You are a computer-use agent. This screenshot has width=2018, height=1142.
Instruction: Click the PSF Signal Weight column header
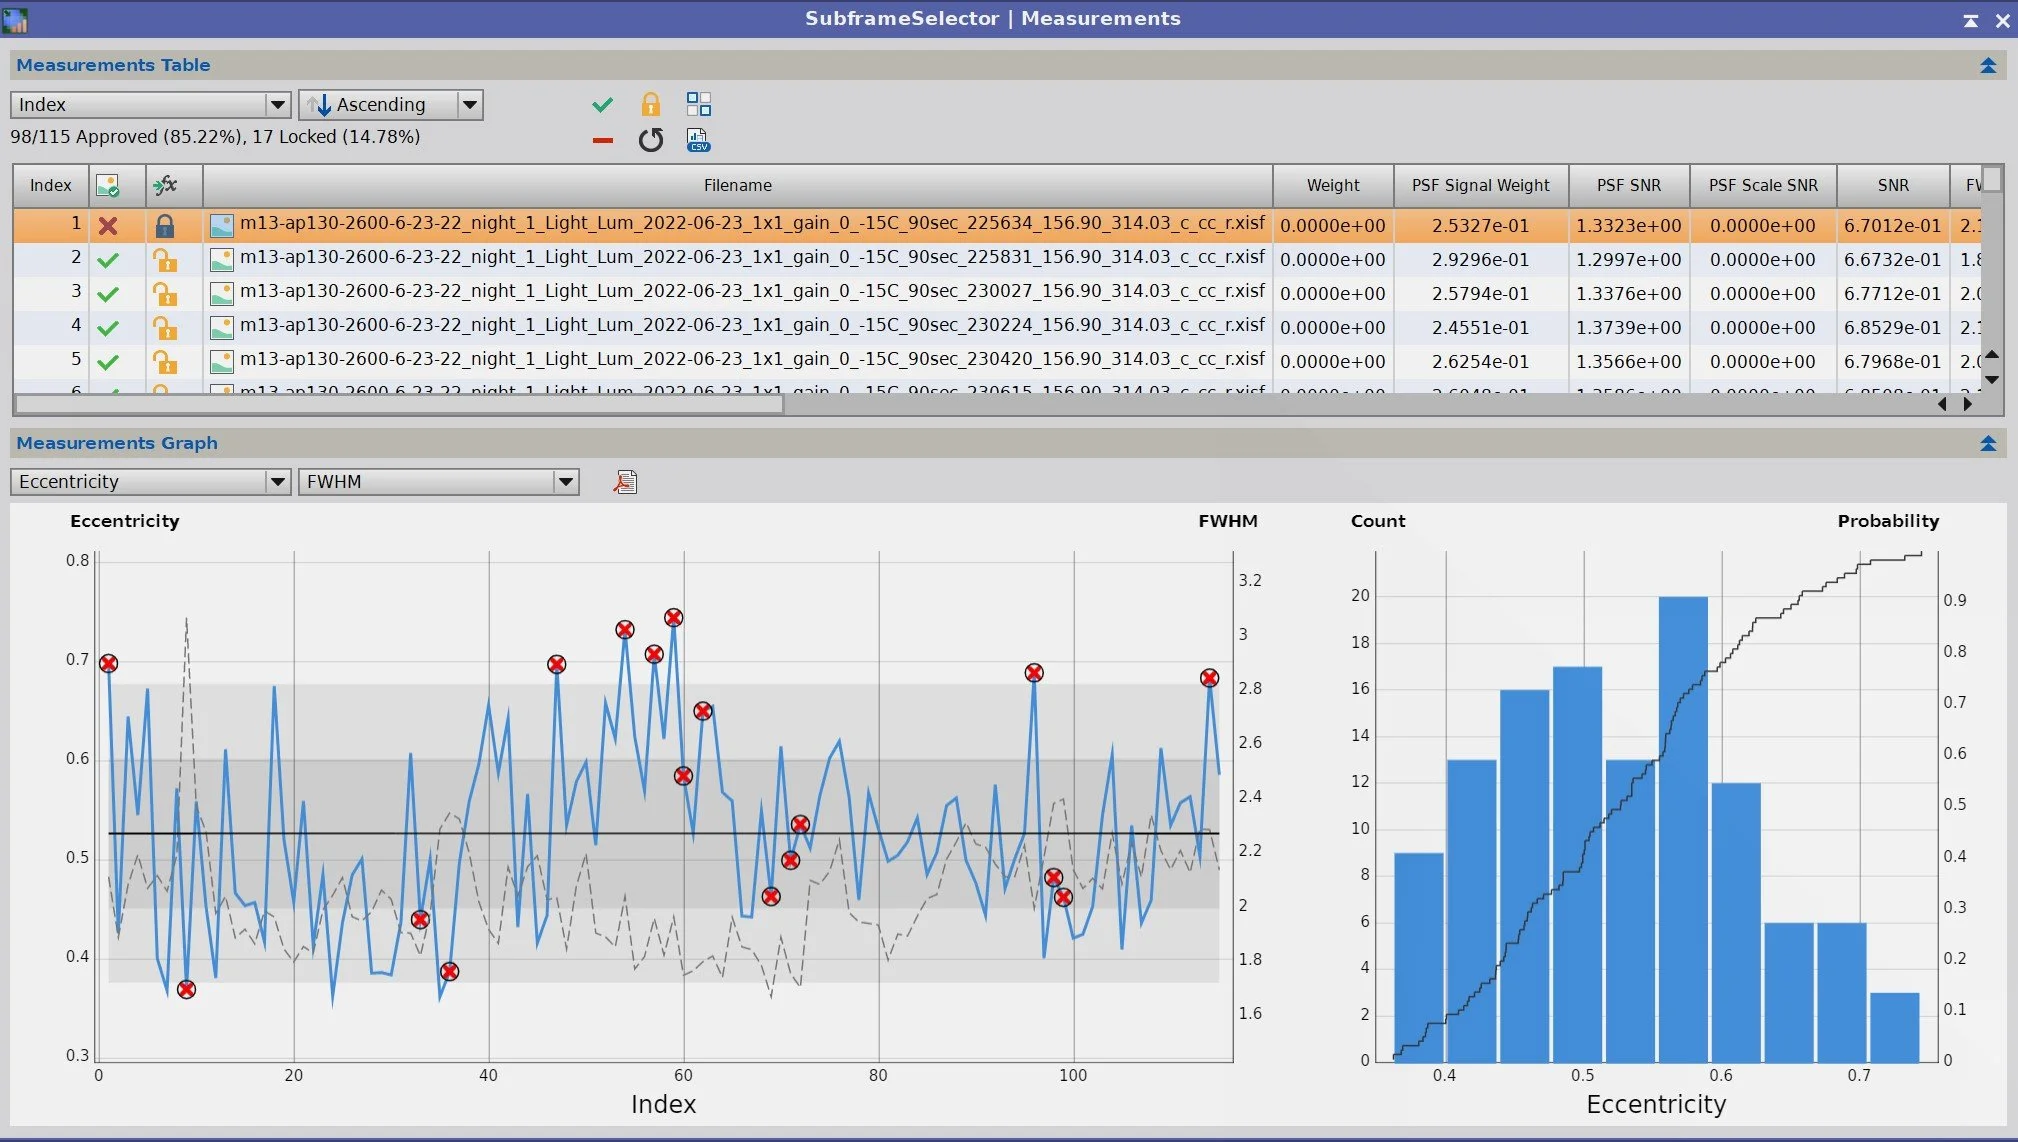coord(1480,185)
